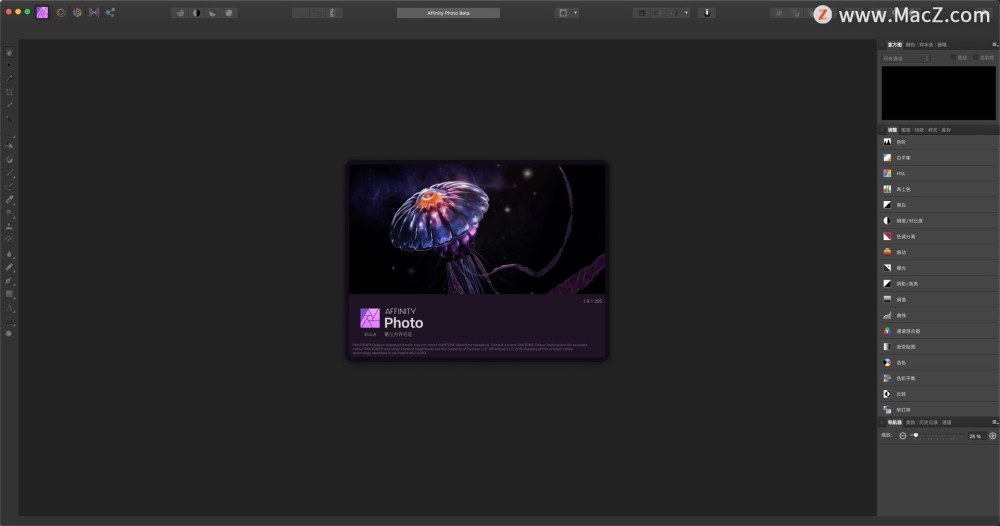Apply Auto Colours from toolbar

click(212, 13)
